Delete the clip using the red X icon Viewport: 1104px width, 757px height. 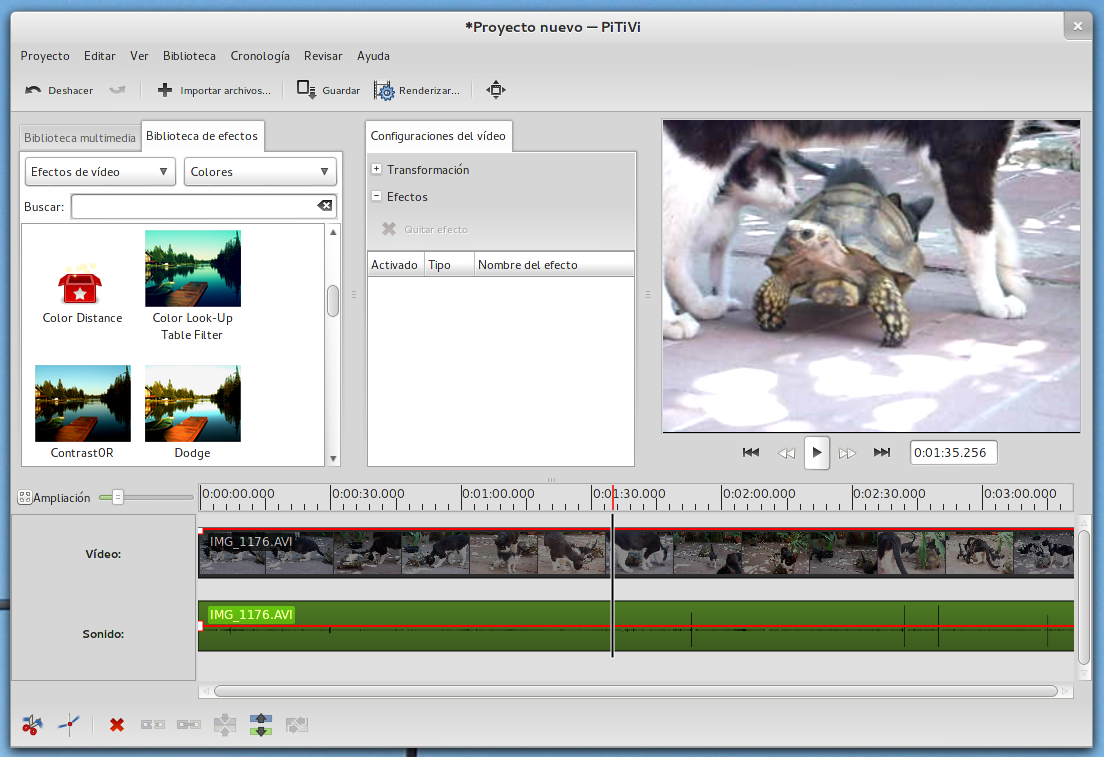(x=116, y=724)
